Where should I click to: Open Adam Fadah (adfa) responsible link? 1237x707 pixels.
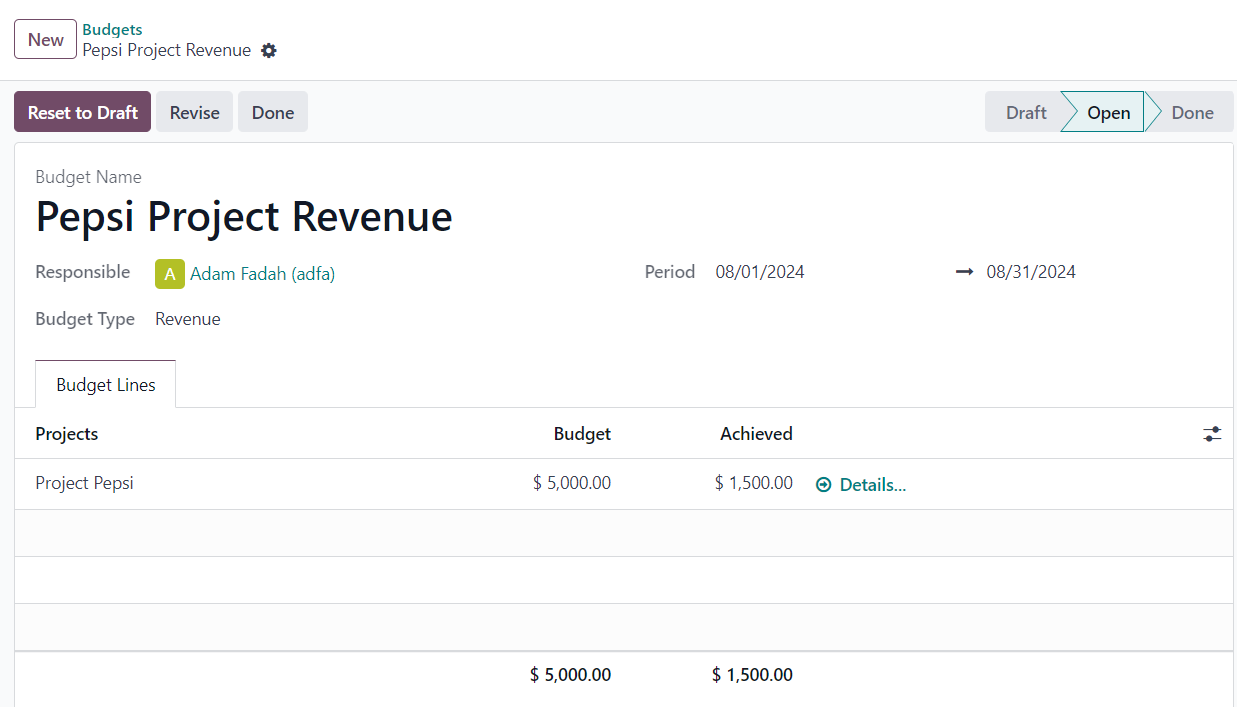point(262,273)
